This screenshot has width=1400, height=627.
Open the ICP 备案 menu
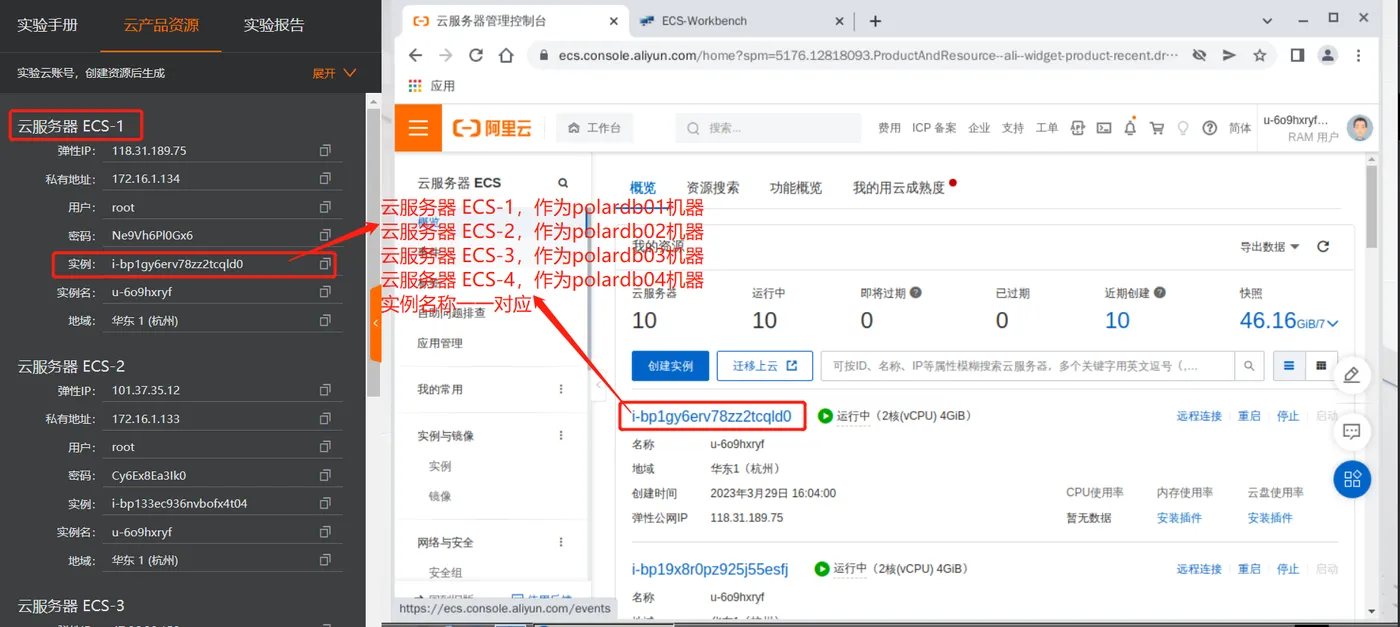pyautogui.click(x=934, y=128)
